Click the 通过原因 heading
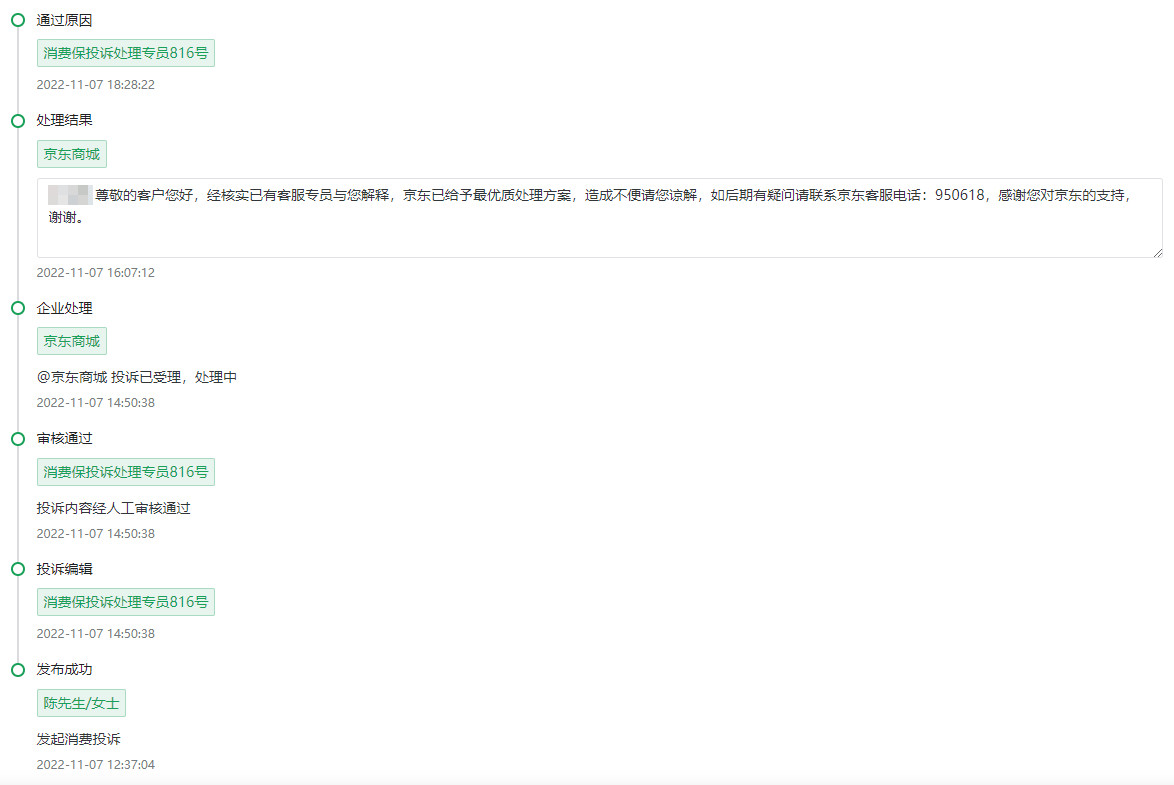The width and height of the screenshot is (1174, 785). coord(64,20)
